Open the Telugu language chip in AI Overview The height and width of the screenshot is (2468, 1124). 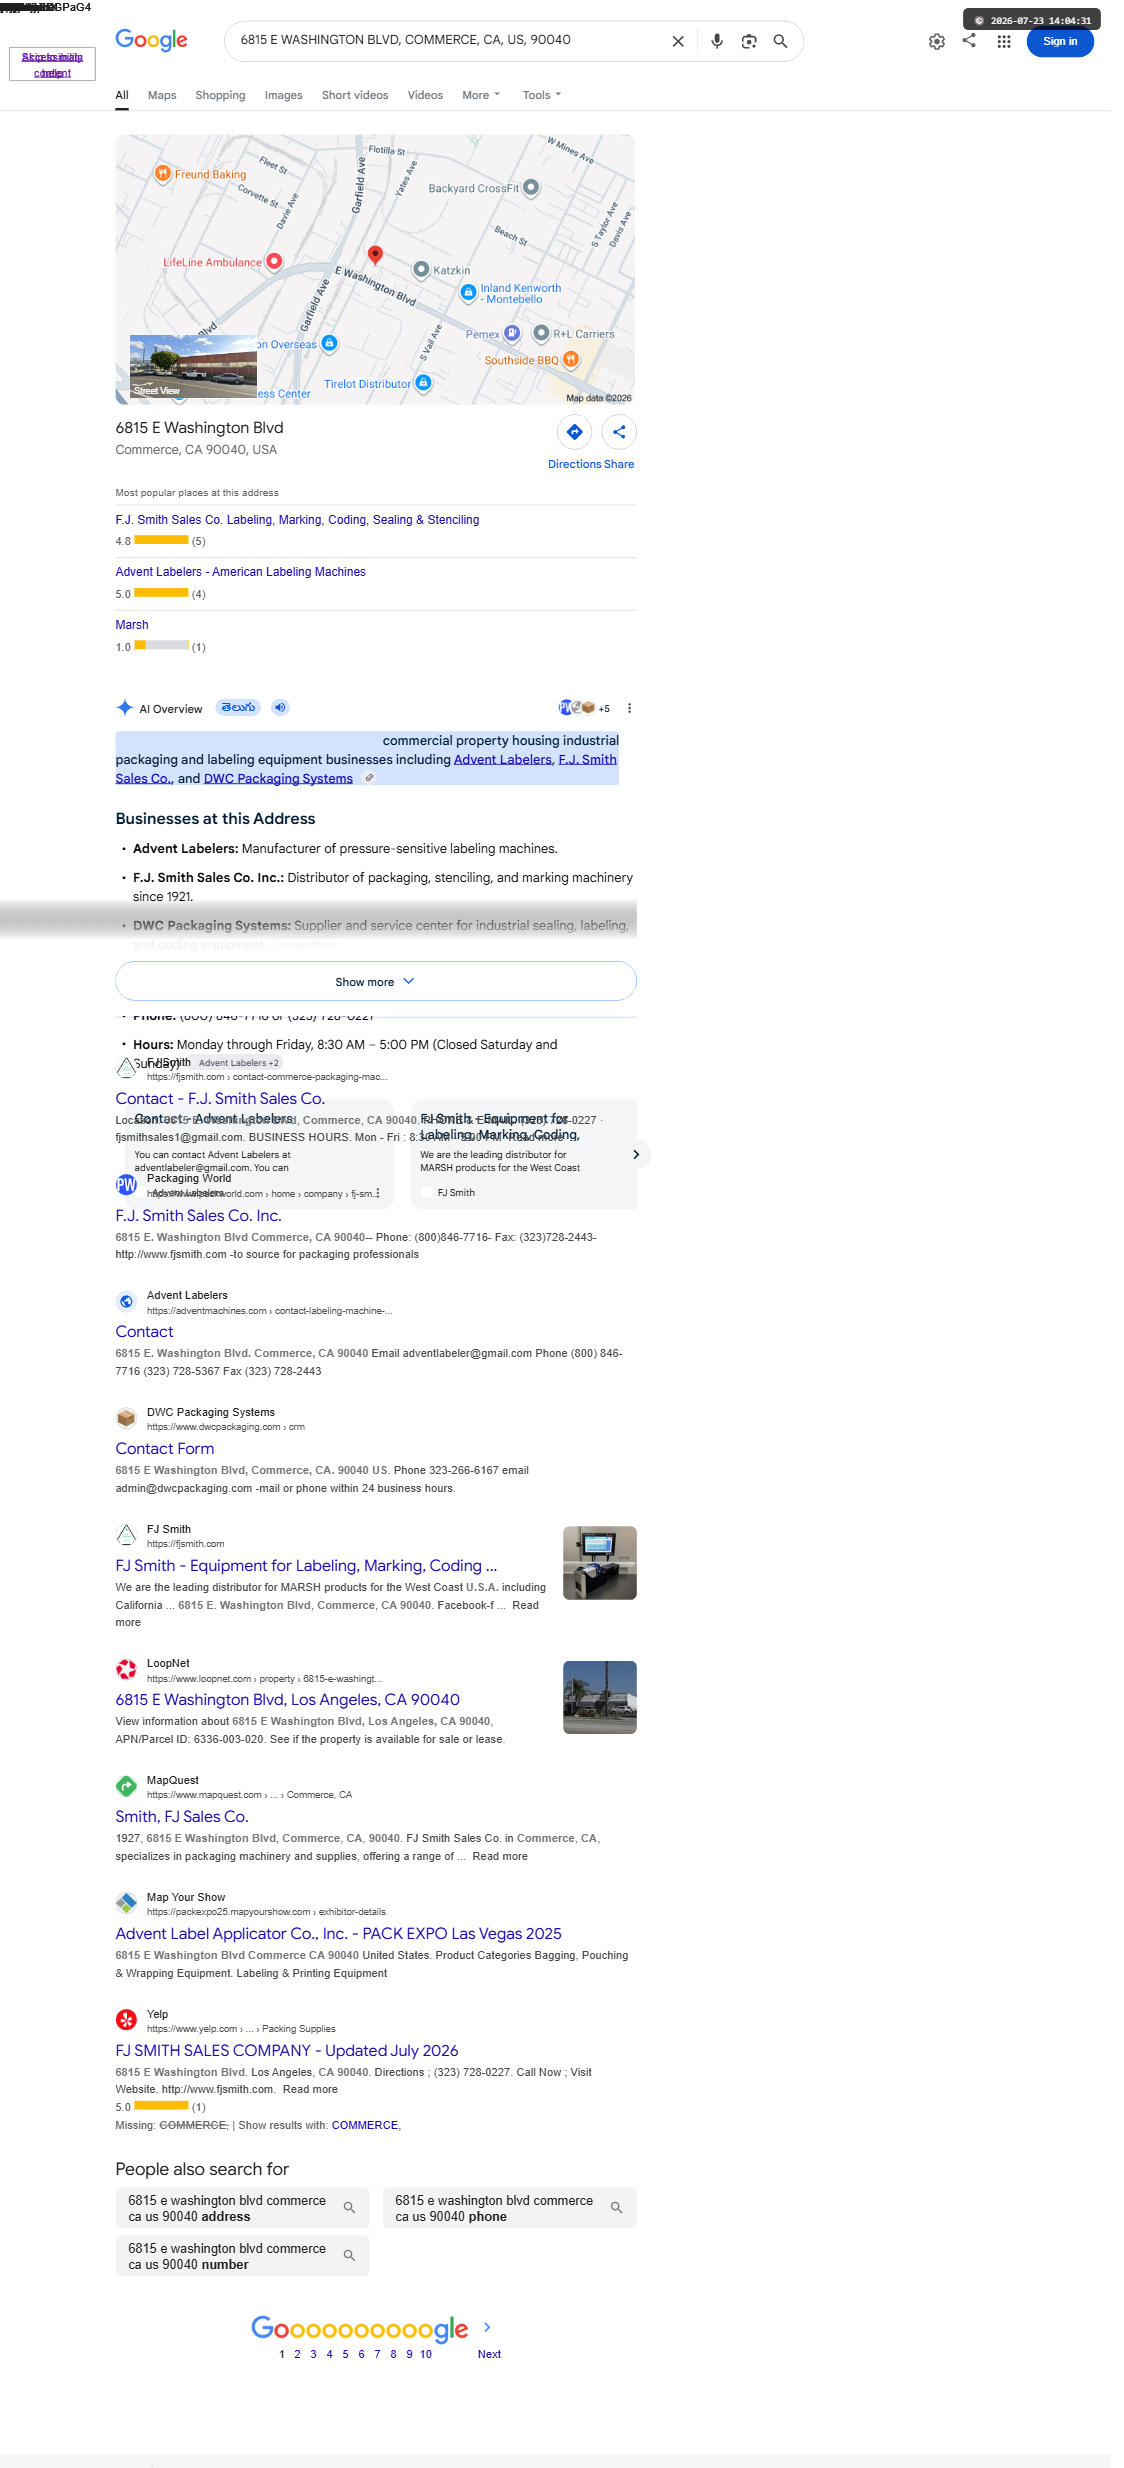[238, 707]
